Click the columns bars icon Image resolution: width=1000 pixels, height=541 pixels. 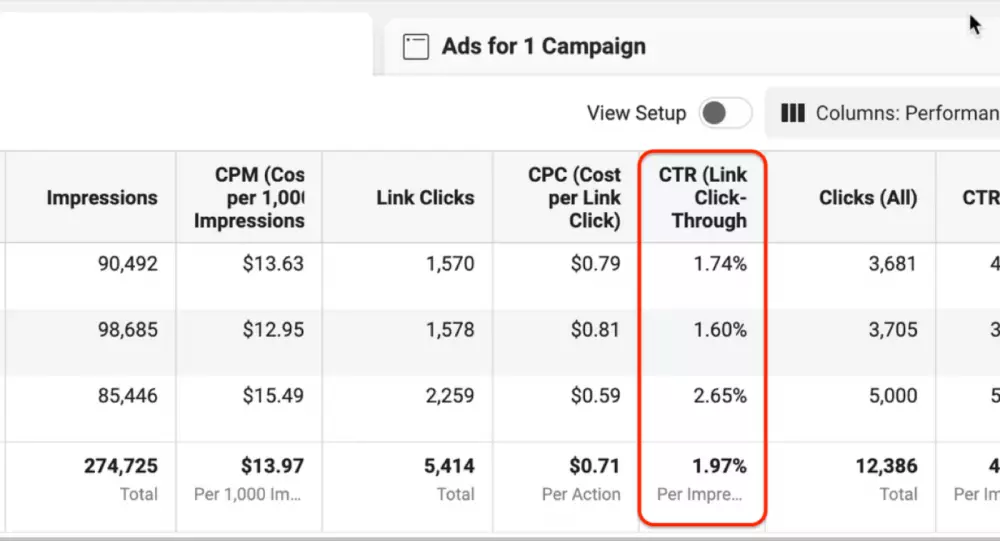(793, 113)
